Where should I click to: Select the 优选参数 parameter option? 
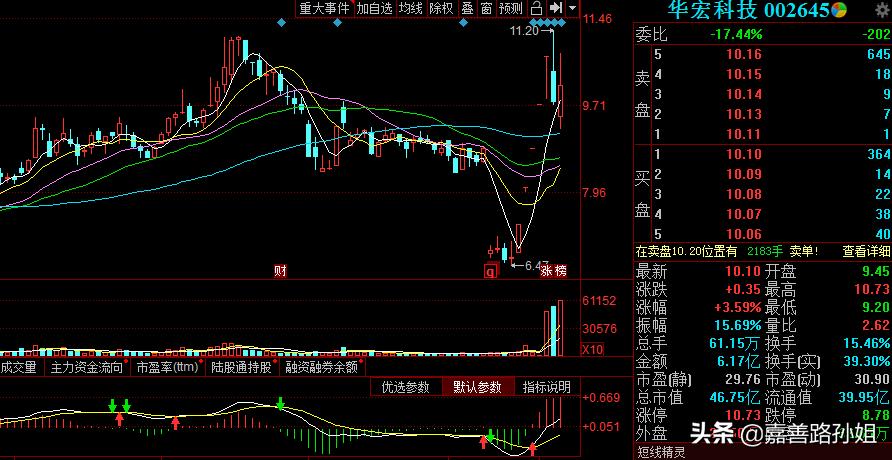click(405, 387)
